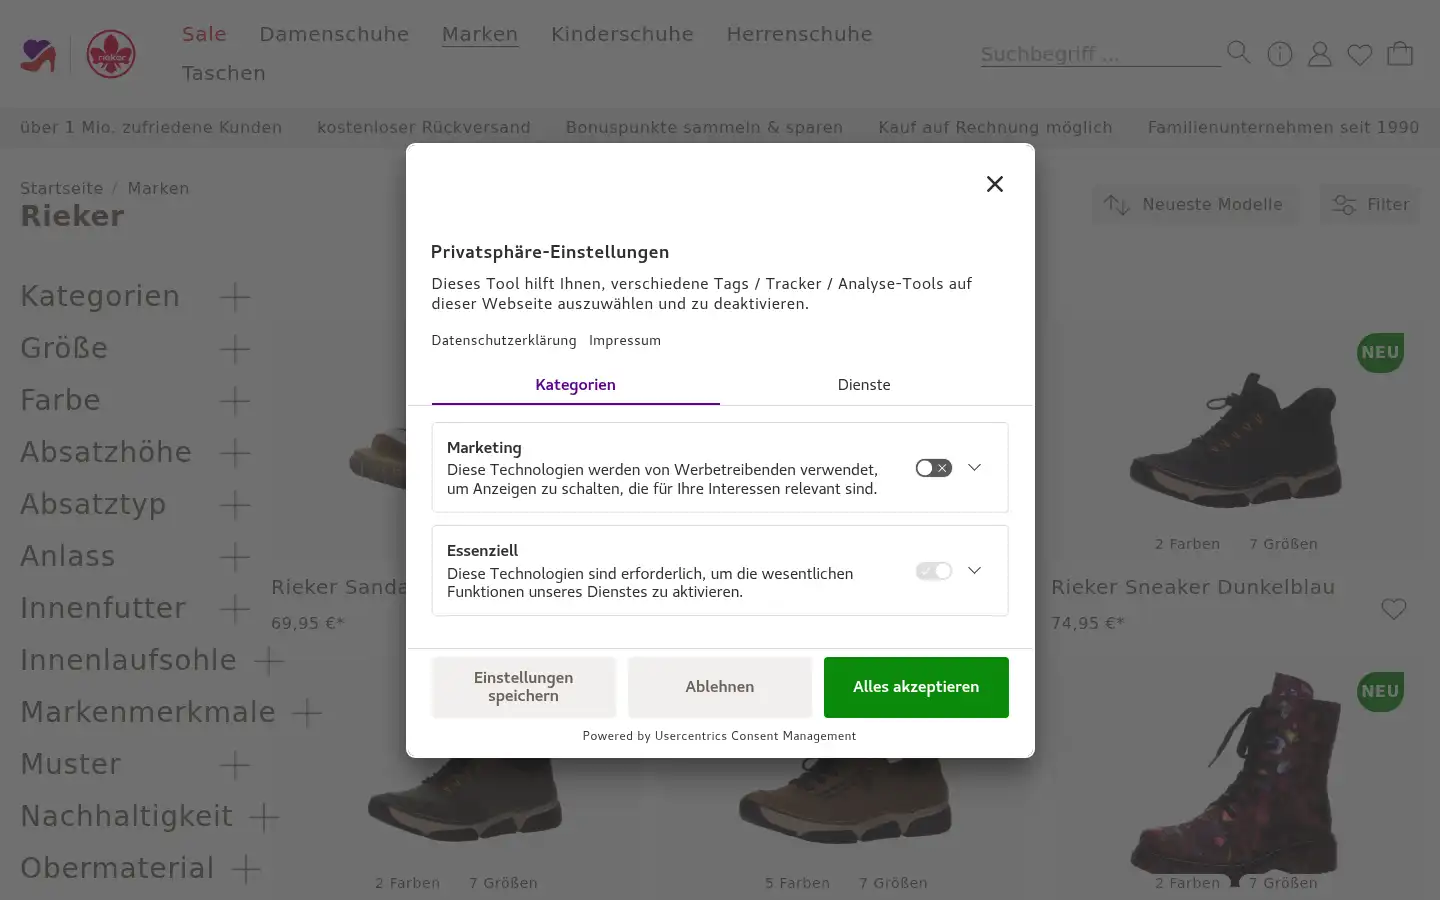The height and width of the screenshot is (900, 1440).
Task: Click 'Kauf auf Rechnung möglich' banner text
Action: [x=995, y=127]
